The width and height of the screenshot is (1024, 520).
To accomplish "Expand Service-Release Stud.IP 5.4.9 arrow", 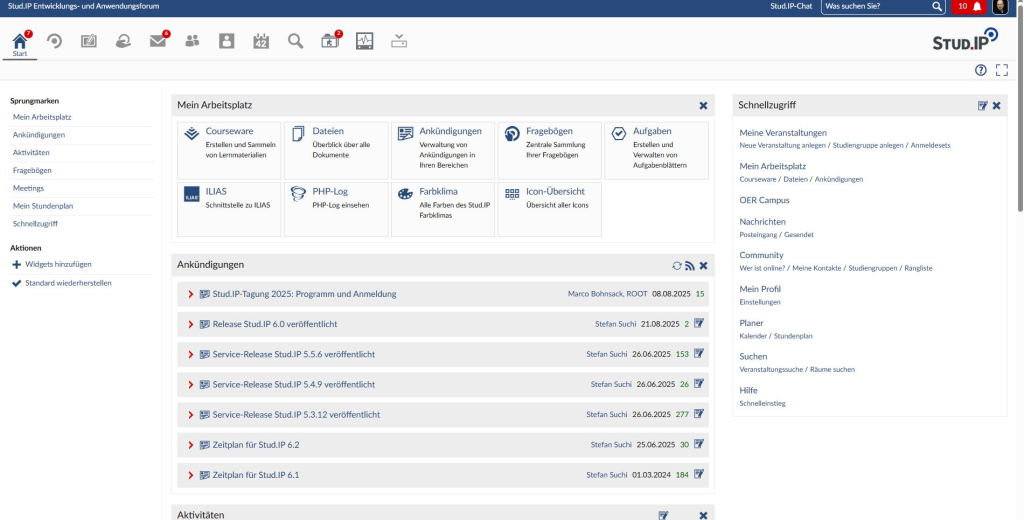I will [191, 385].
